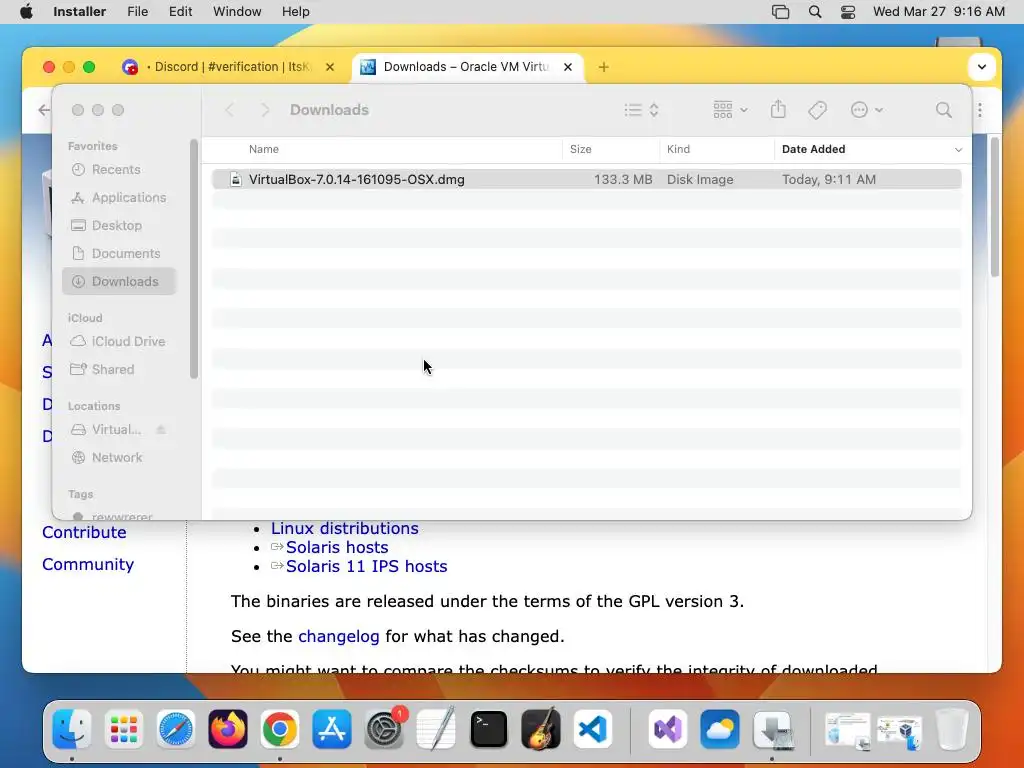
Task: Open the Finder group-by dropdown
Action: point(730,110)
